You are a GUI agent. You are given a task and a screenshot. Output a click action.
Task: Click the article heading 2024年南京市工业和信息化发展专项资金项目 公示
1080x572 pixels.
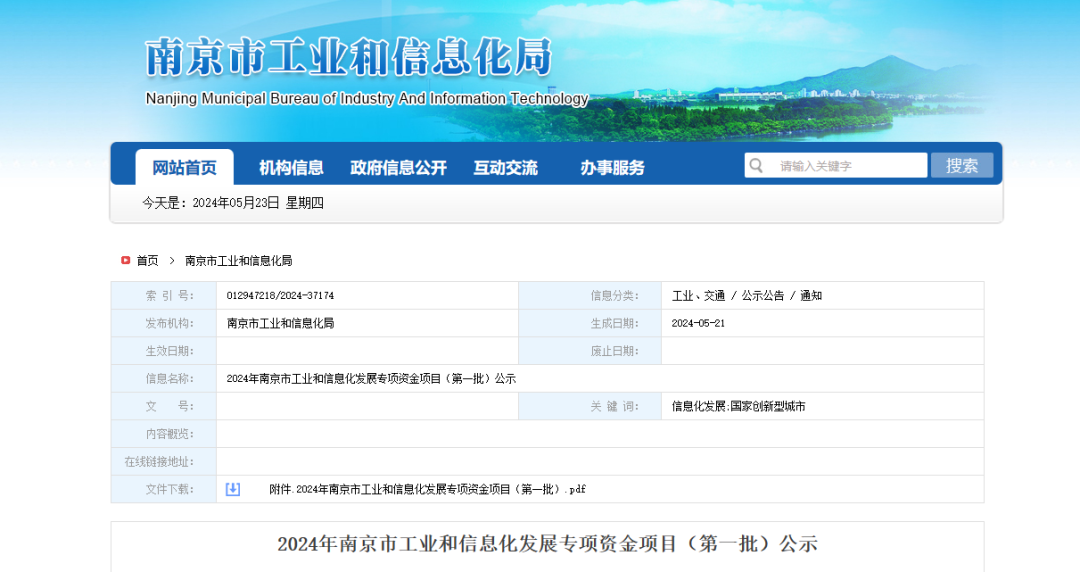pyautogui.click(x=547, y=544)
